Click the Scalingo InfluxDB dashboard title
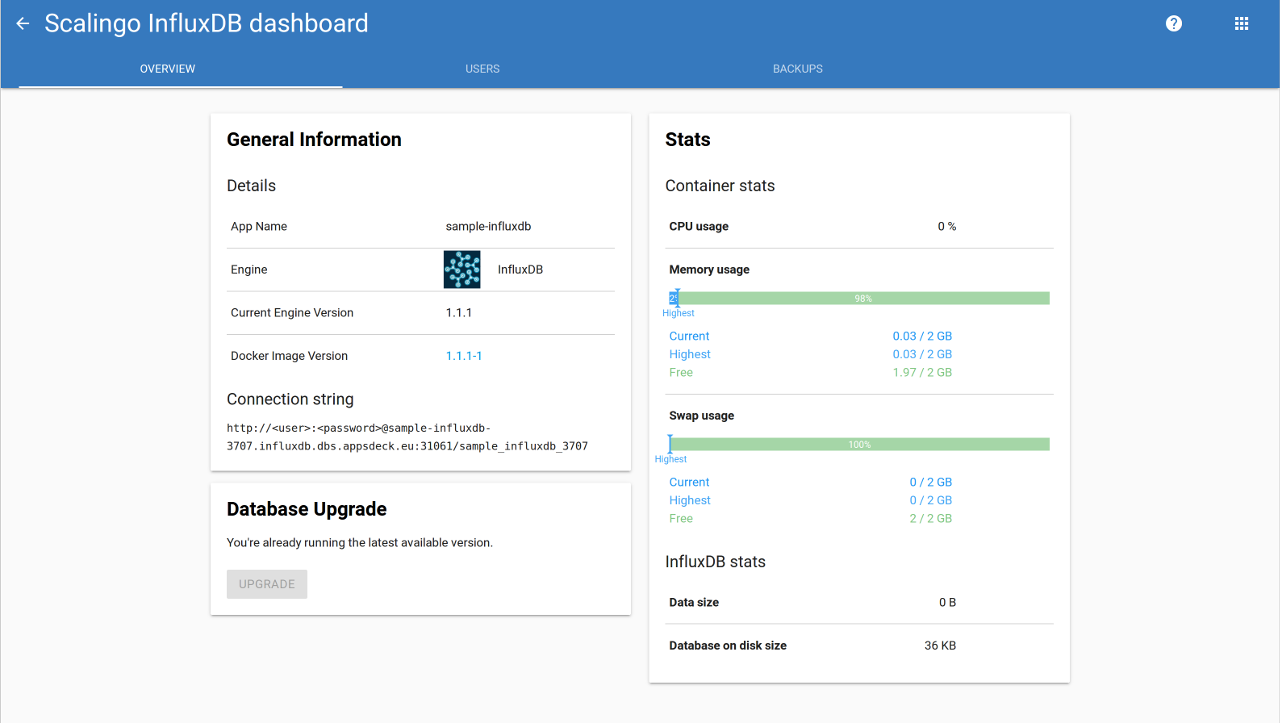 (x=206, y=23)
